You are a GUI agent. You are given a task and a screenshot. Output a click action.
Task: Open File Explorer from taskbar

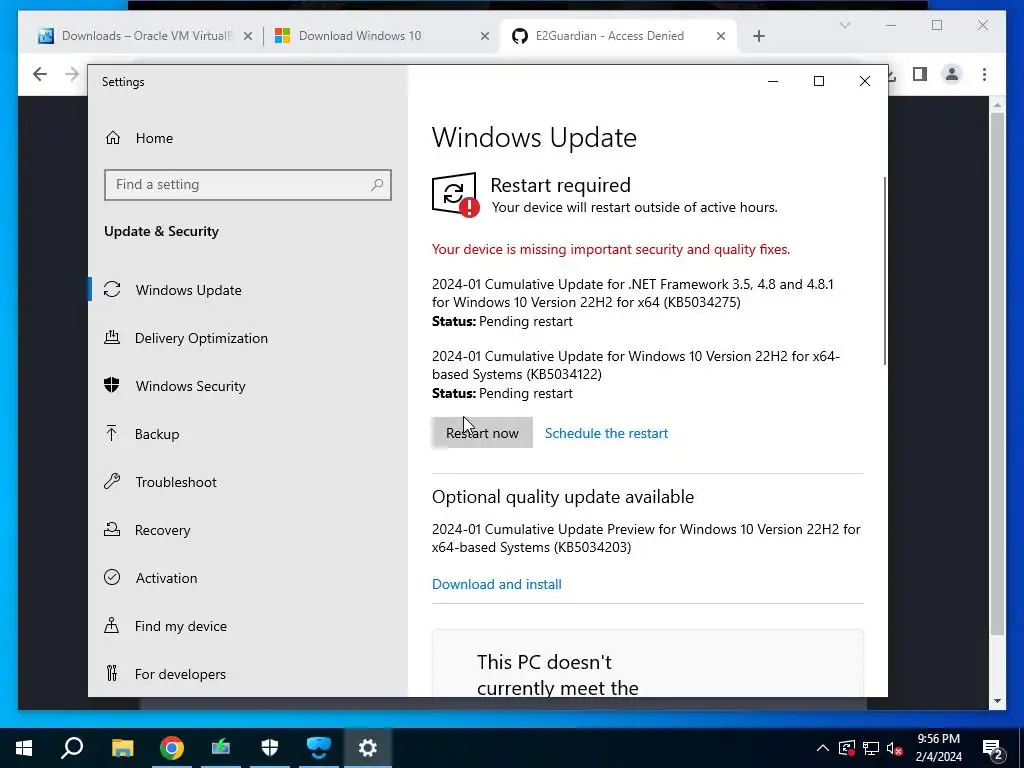(122, 748)
